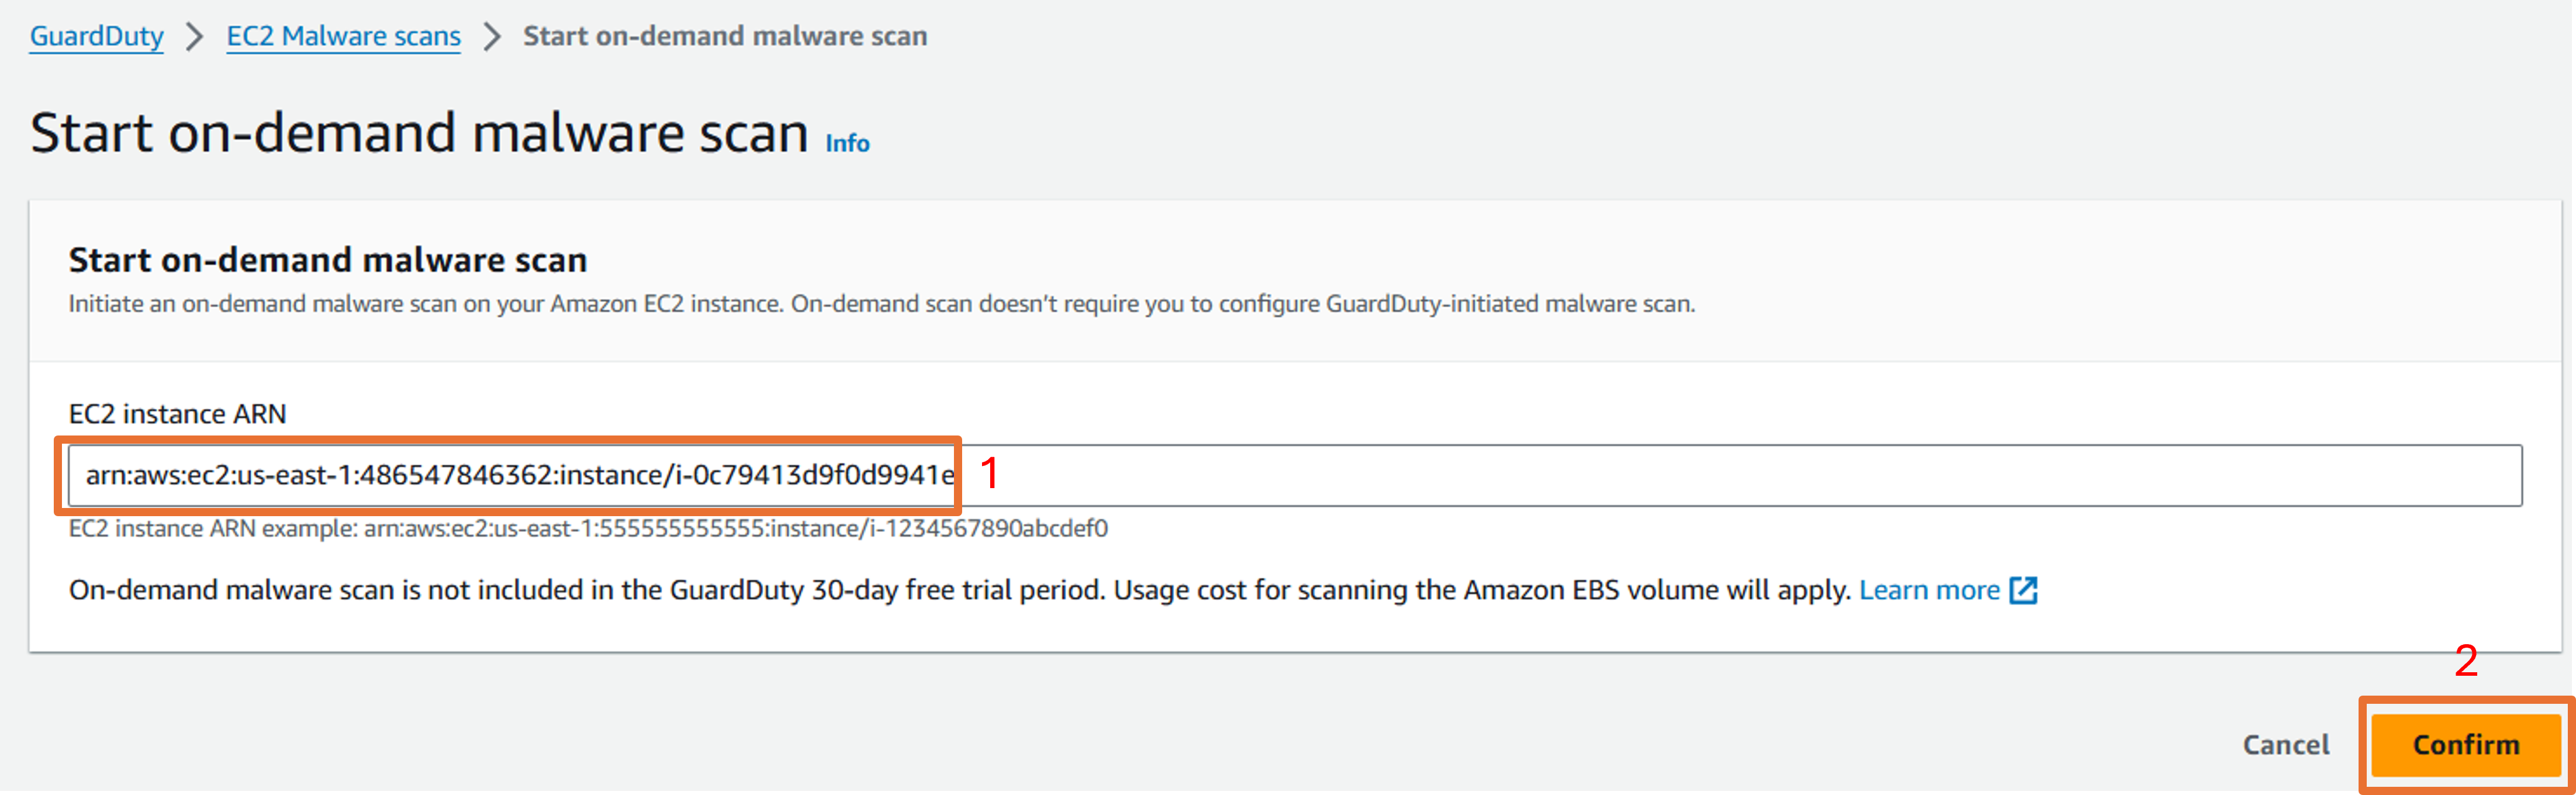2576x795 pixels.
Task: Click the external link icon after Learn more
Action: [x=2023, y=590]
